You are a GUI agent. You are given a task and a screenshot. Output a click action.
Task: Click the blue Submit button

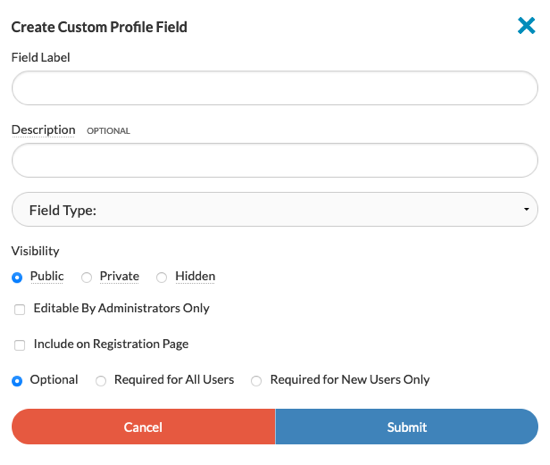coord(407,427)
